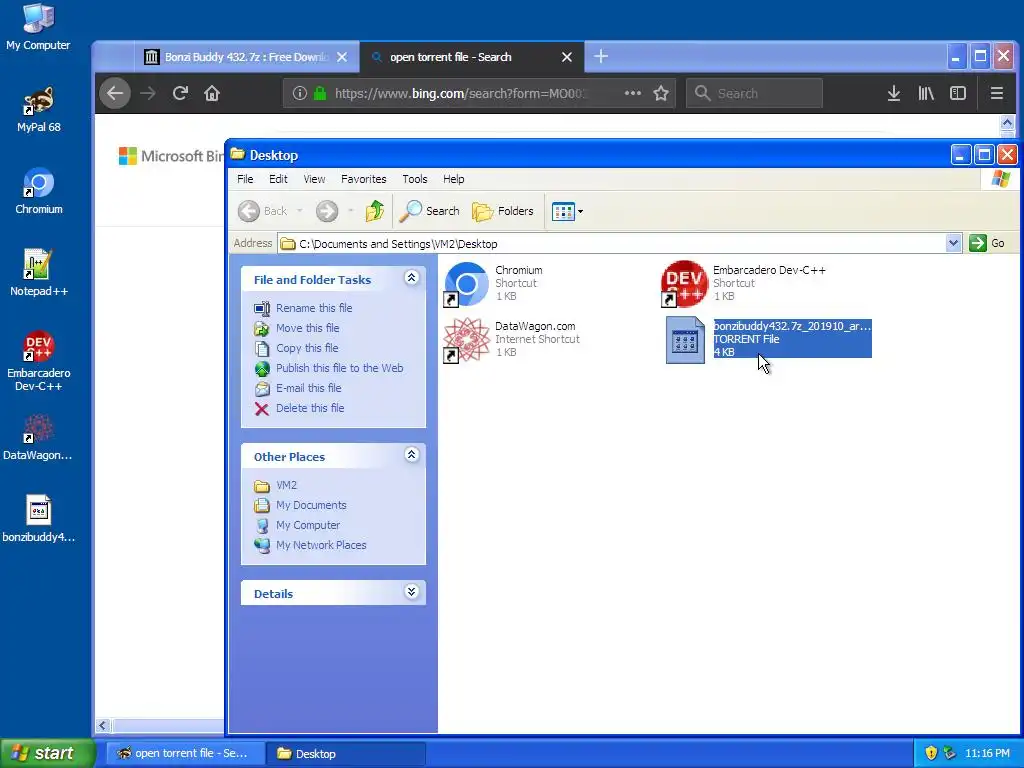This screenshot has width=1024, height=768.
Task: Close open torrent file search tab
Action: click(567, 57)
